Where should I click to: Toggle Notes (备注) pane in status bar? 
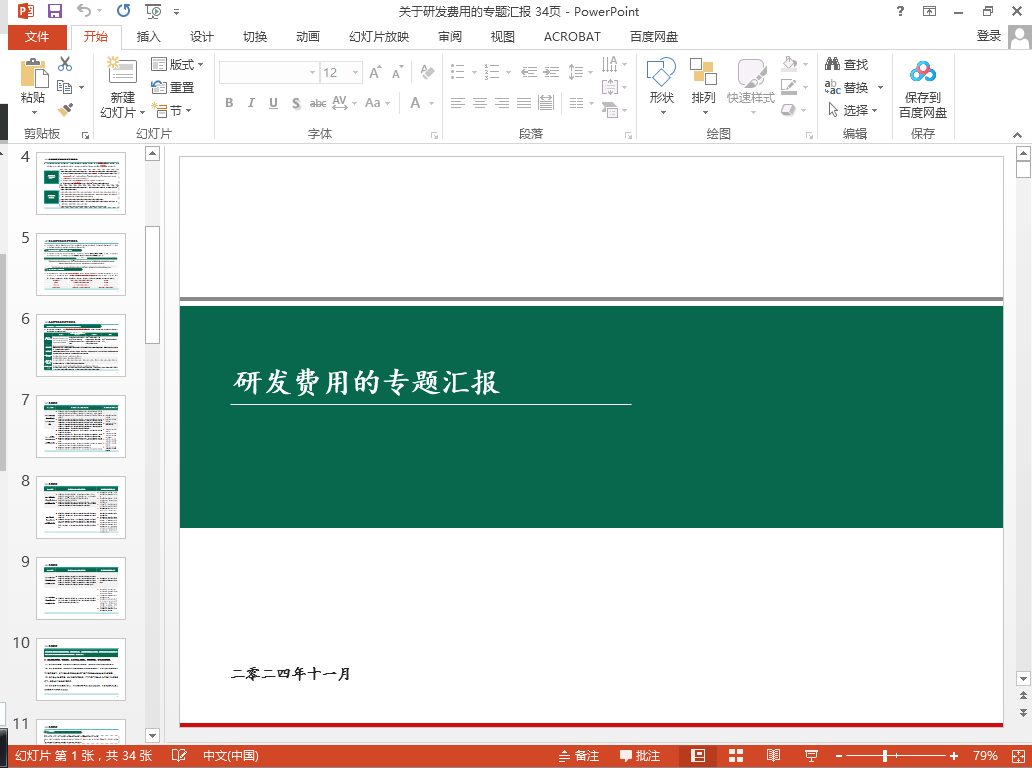pos(579,755)
